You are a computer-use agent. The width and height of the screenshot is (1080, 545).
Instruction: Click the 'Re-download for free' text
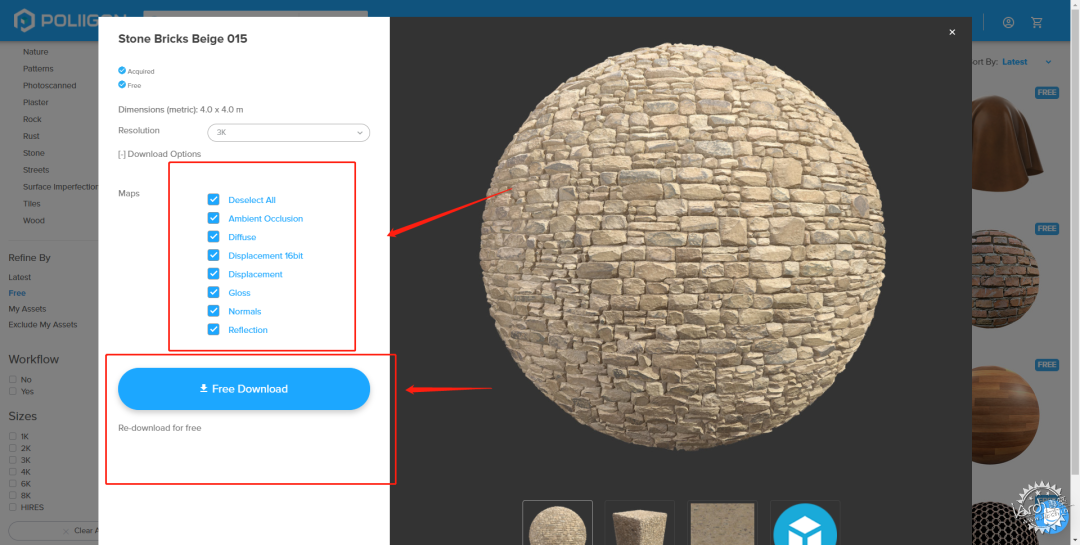pos(160,428)
